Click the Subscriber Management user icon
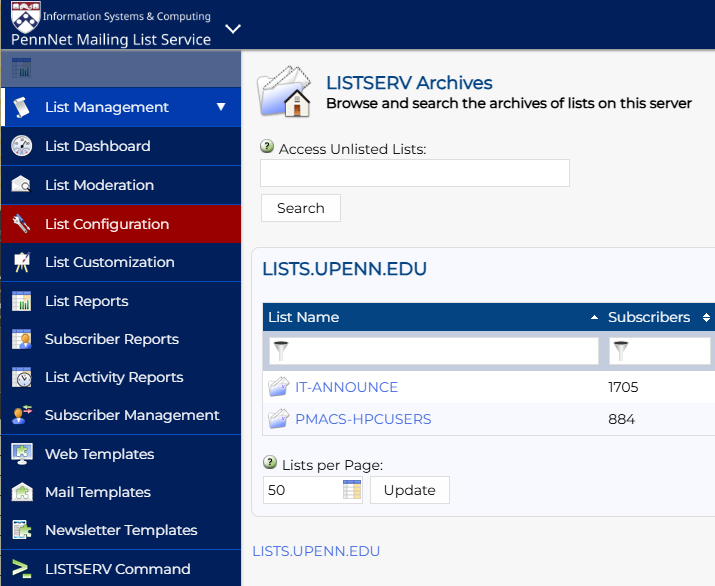The image size is (715, 586). [21, 415]
